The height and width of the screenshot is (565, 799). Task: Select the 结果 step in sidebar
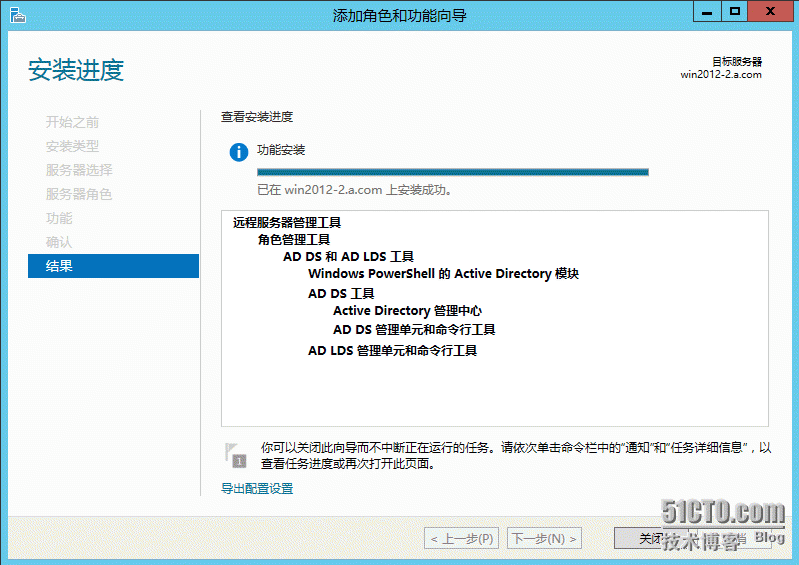point(113,266)
